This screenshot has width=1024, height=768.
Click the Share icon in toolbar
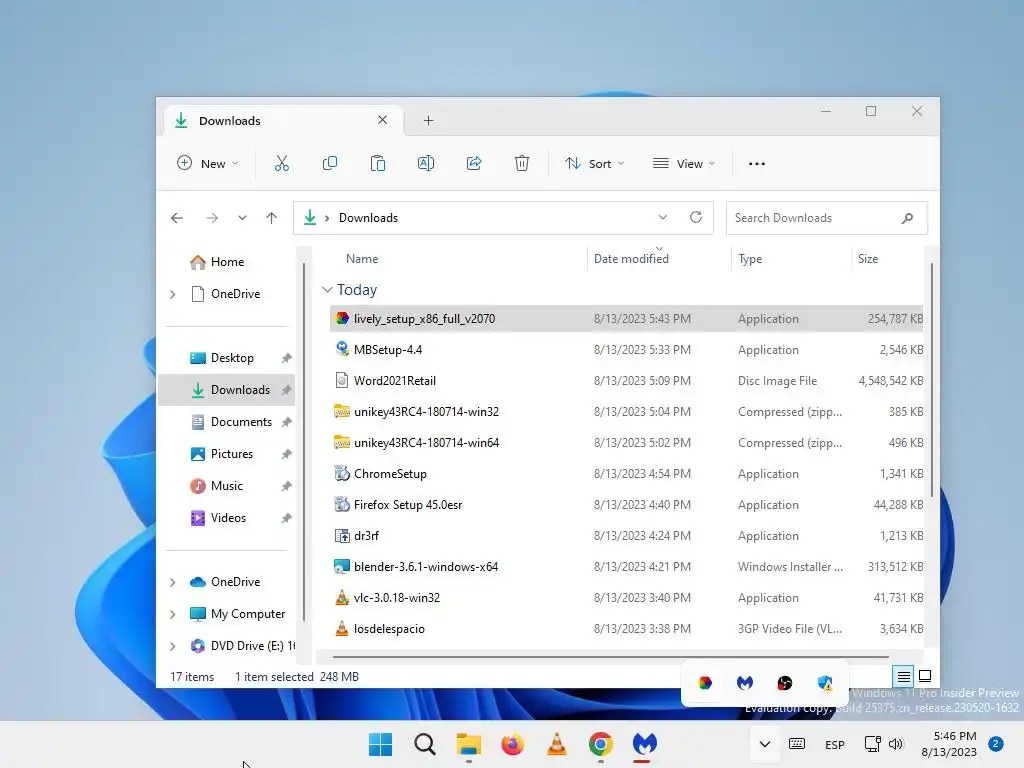tap(473, 163)
